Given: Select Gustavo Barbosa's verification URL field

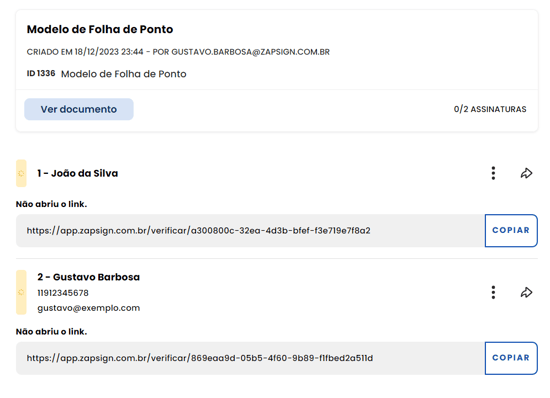Looking at the screenshot, I should coord(250,358).
